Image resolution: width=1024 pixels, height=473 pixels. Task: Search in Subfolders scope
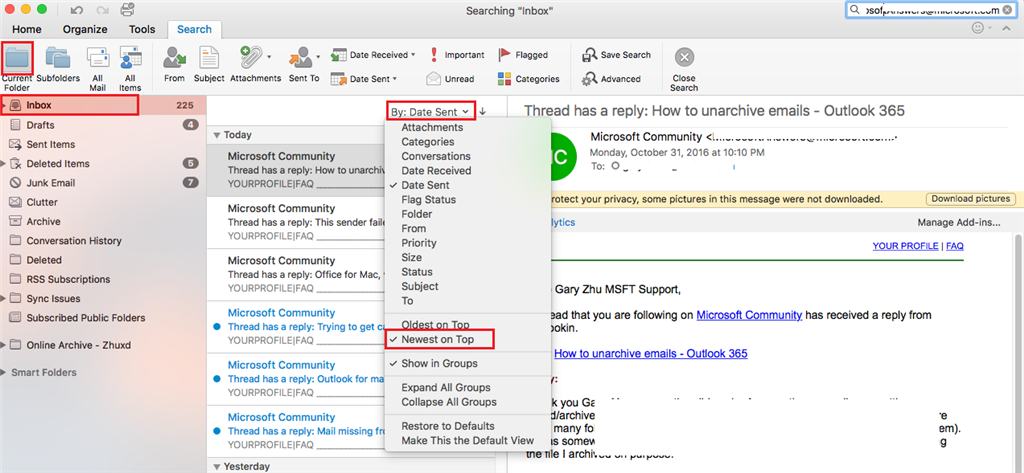pyautogui.click(x=58, y=66)
